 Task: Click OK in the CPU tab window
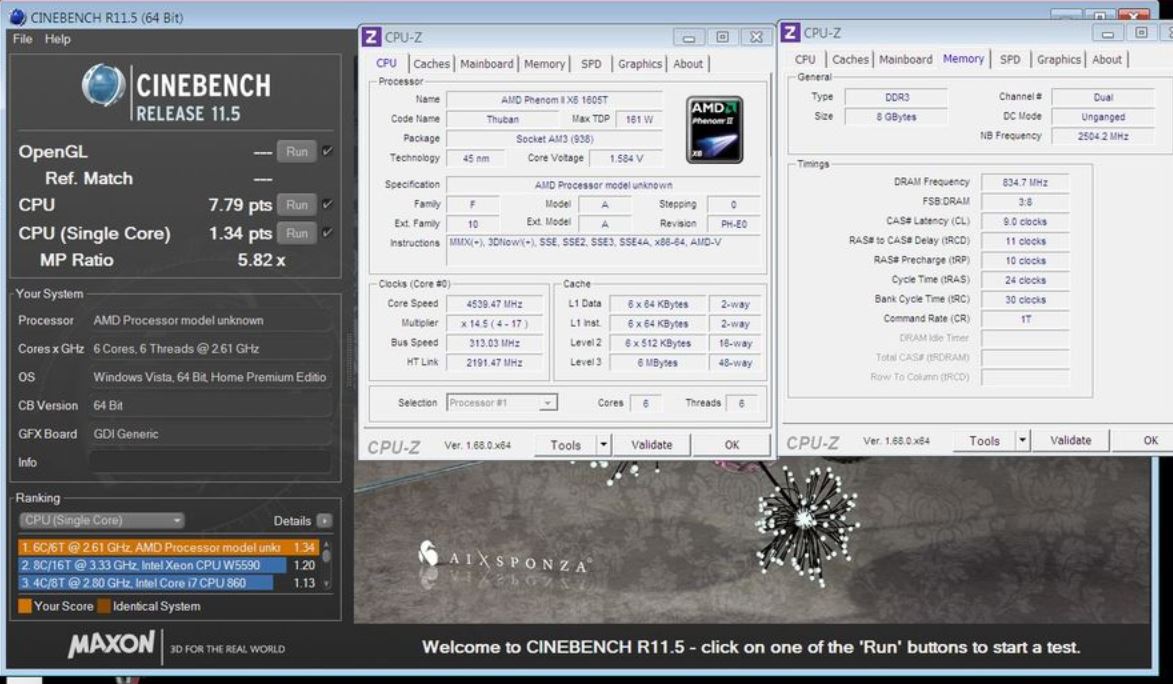(x=732, y=445)
